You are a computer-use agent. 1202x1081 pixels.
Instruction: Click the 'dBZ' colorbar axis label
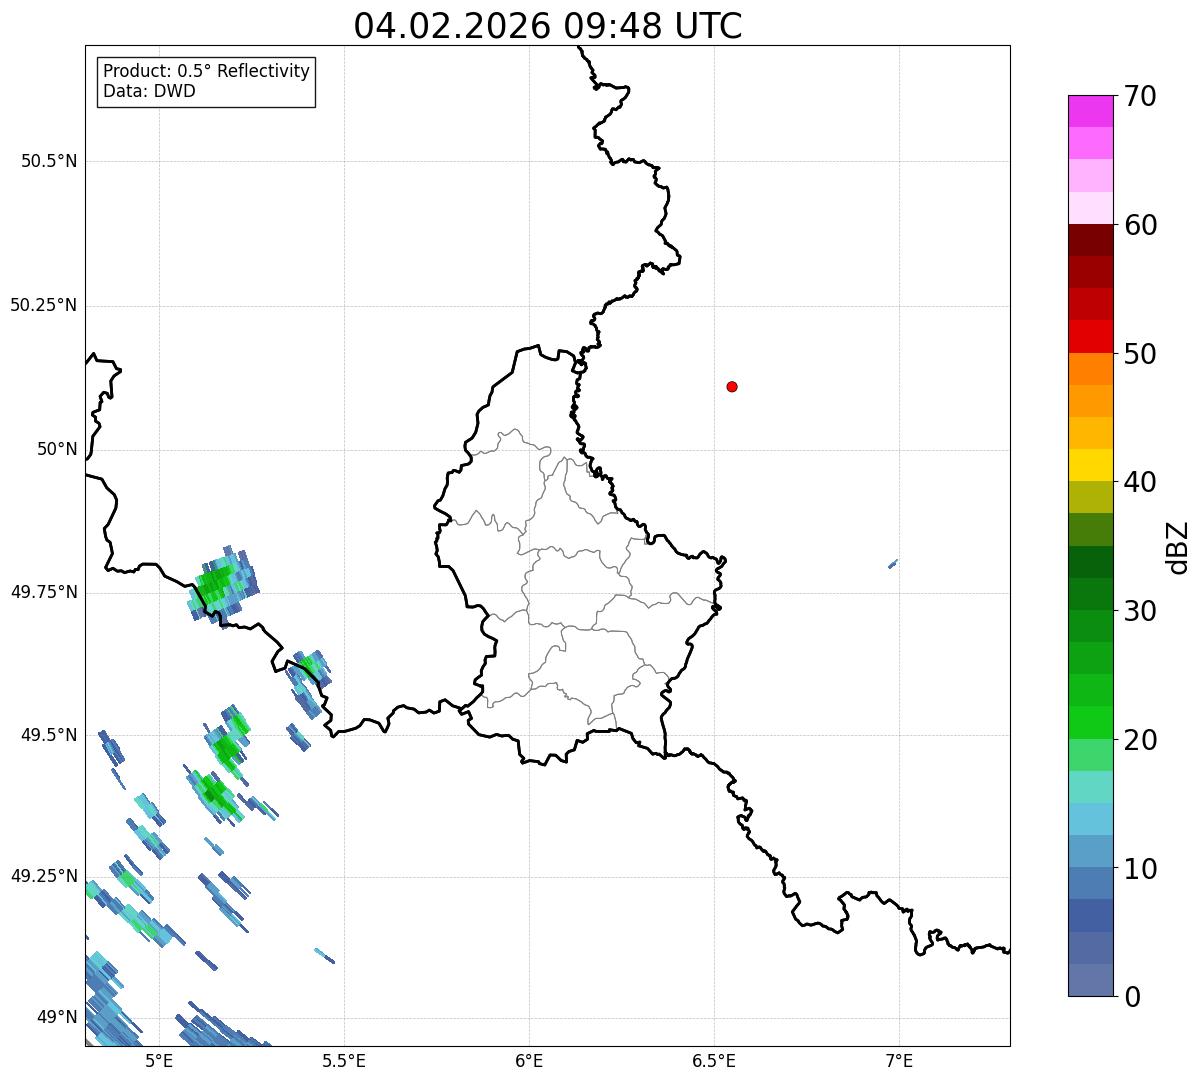1178,546
